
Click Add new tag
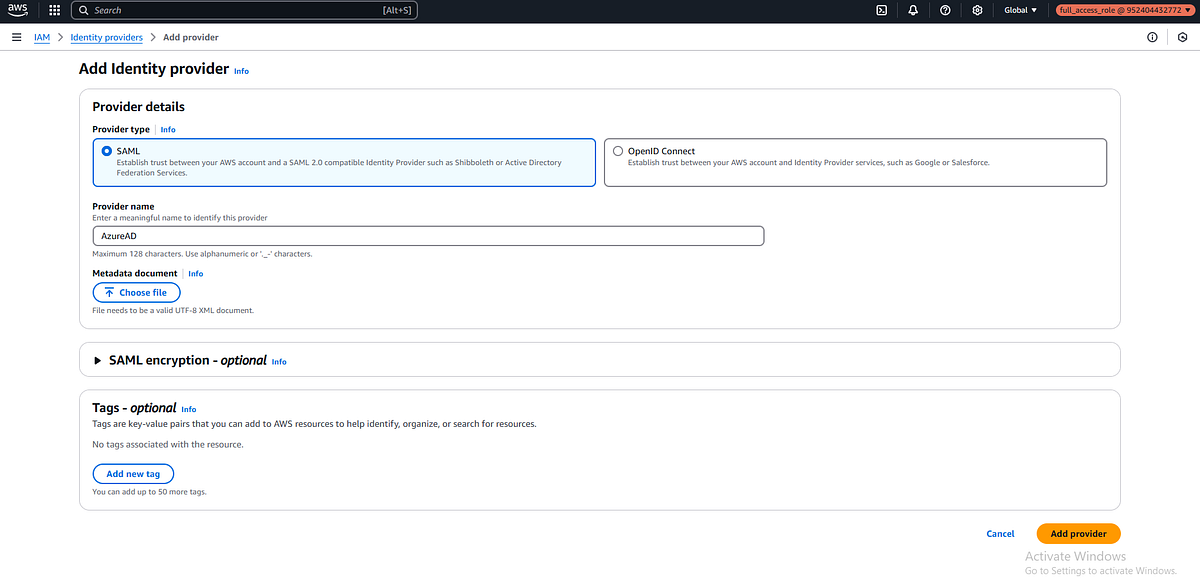(x=133, y=473)
